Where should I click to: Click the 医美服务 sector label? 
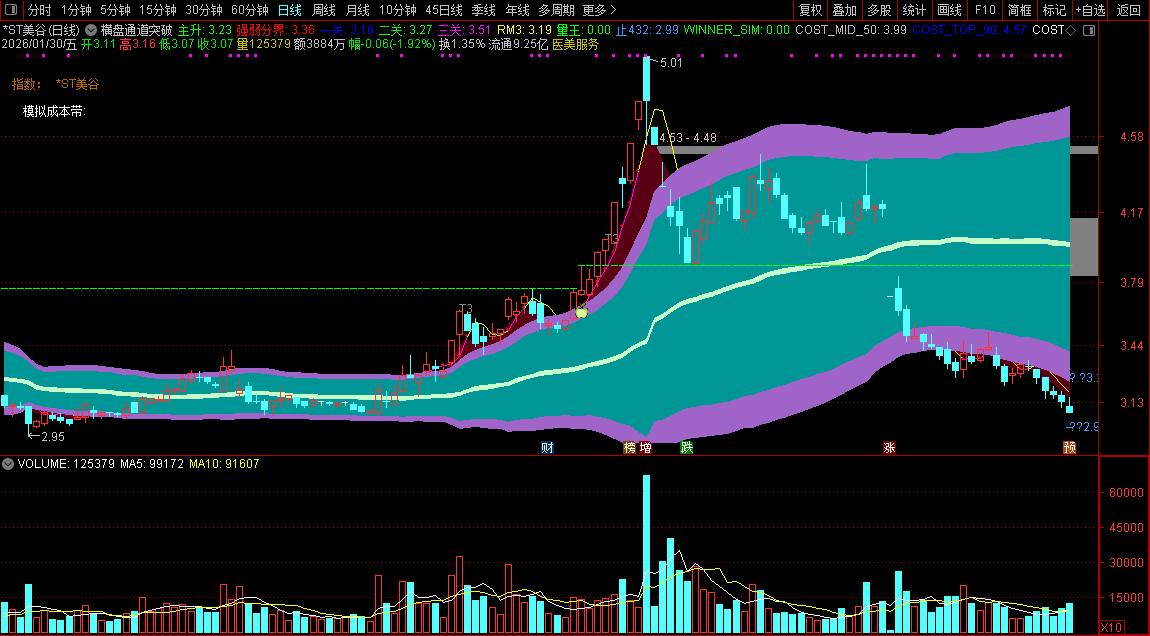[x=576, y=44]
